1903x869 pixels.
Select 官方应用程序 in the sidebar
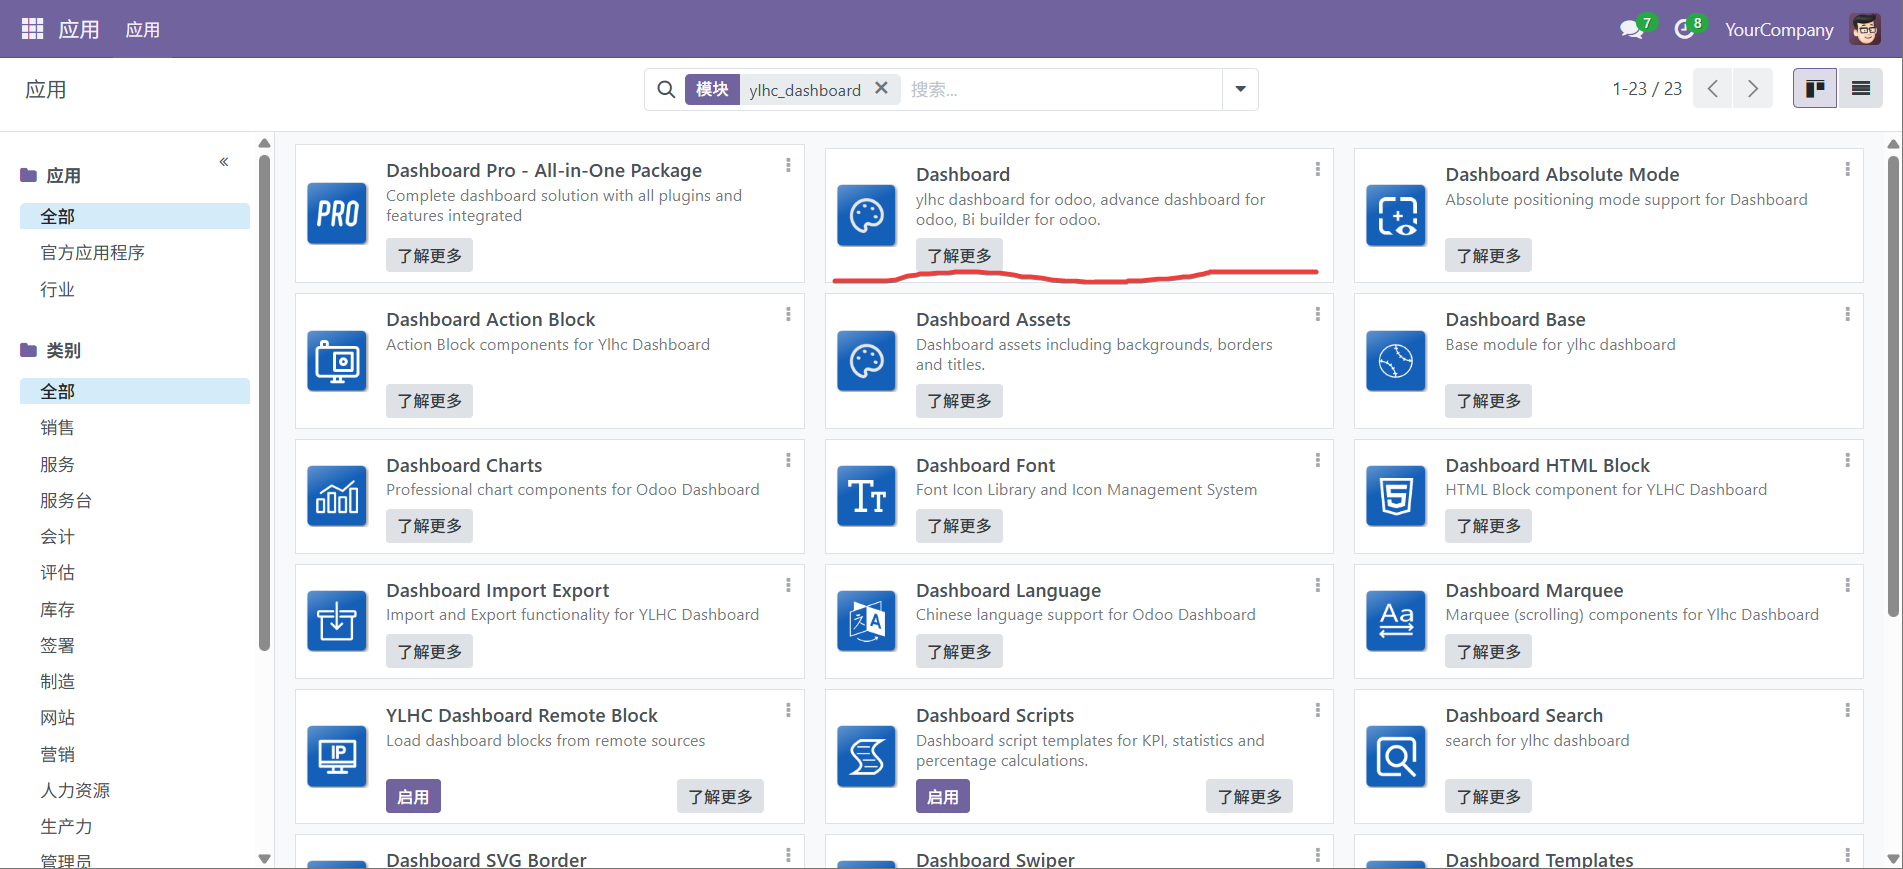(92, 253)
